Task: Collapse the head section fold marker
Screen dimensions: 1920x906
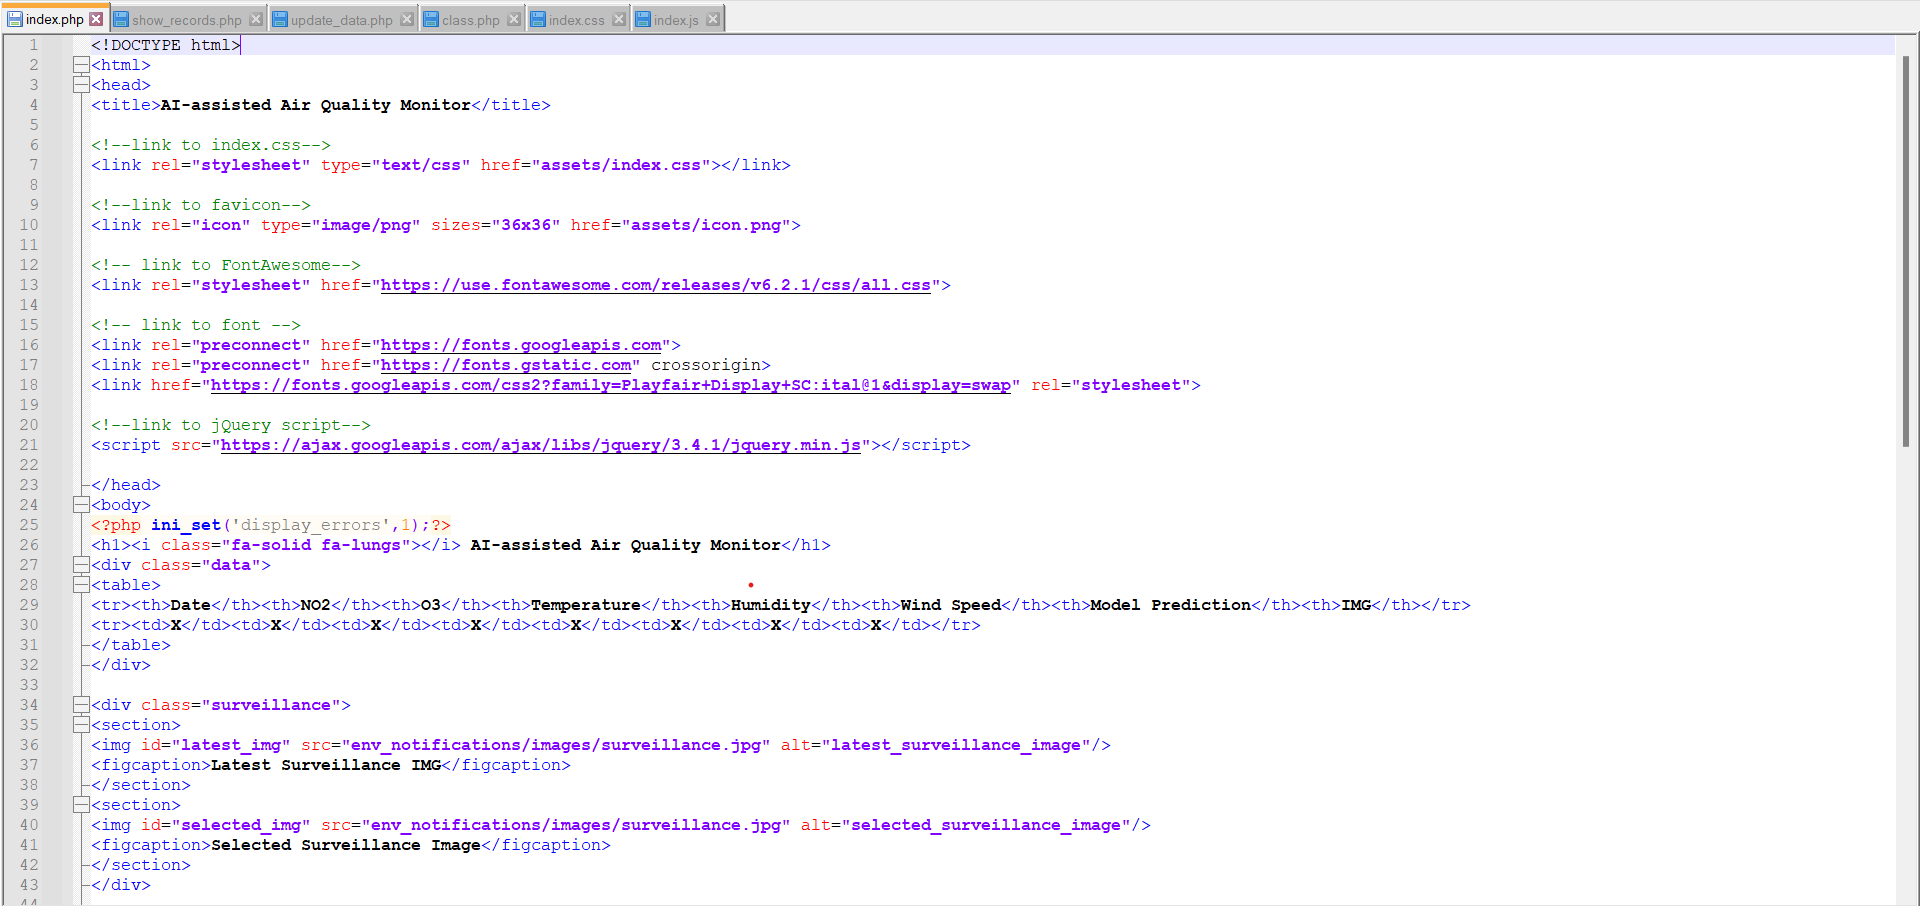Action: point(82,84)
